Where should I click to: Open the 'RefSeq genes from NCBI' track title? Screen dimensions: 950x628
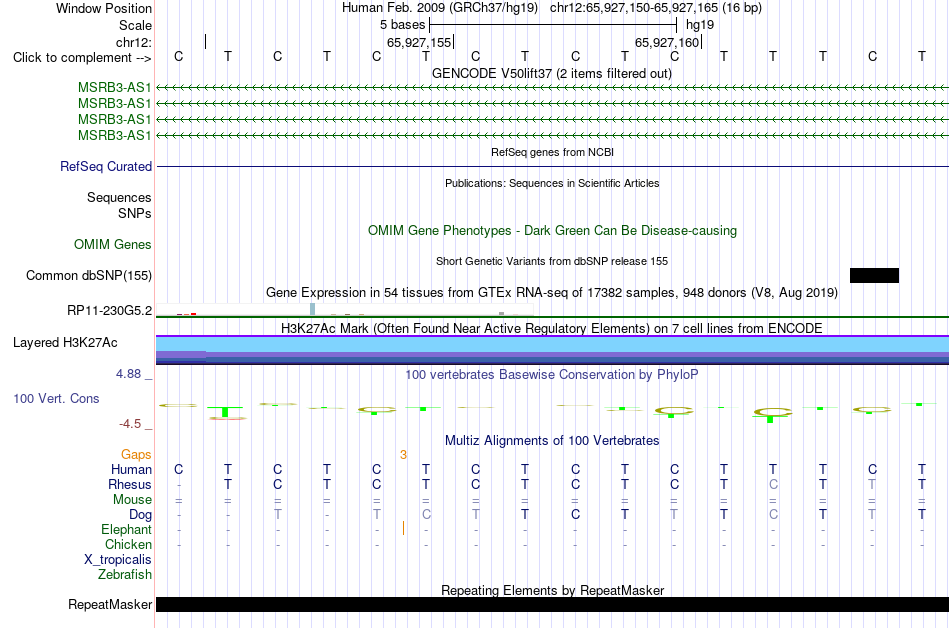coord(552,152)
